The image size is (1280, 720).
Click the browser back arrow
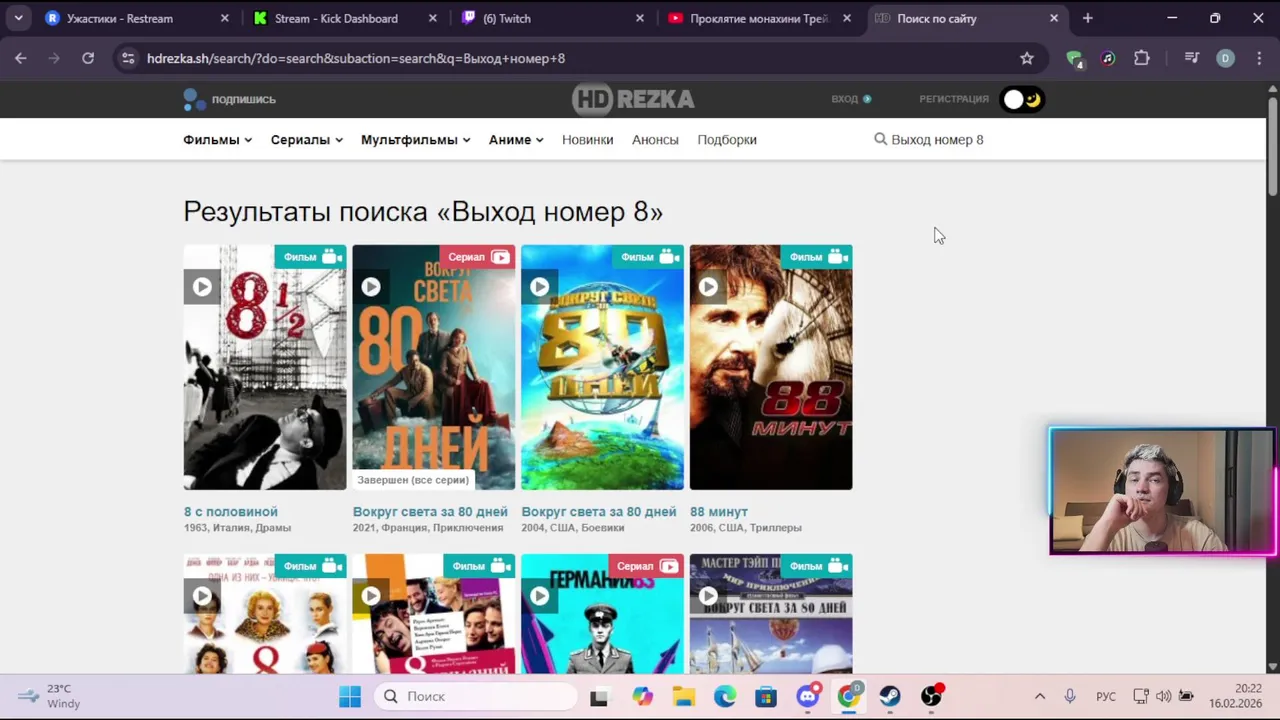click(21, 58)
